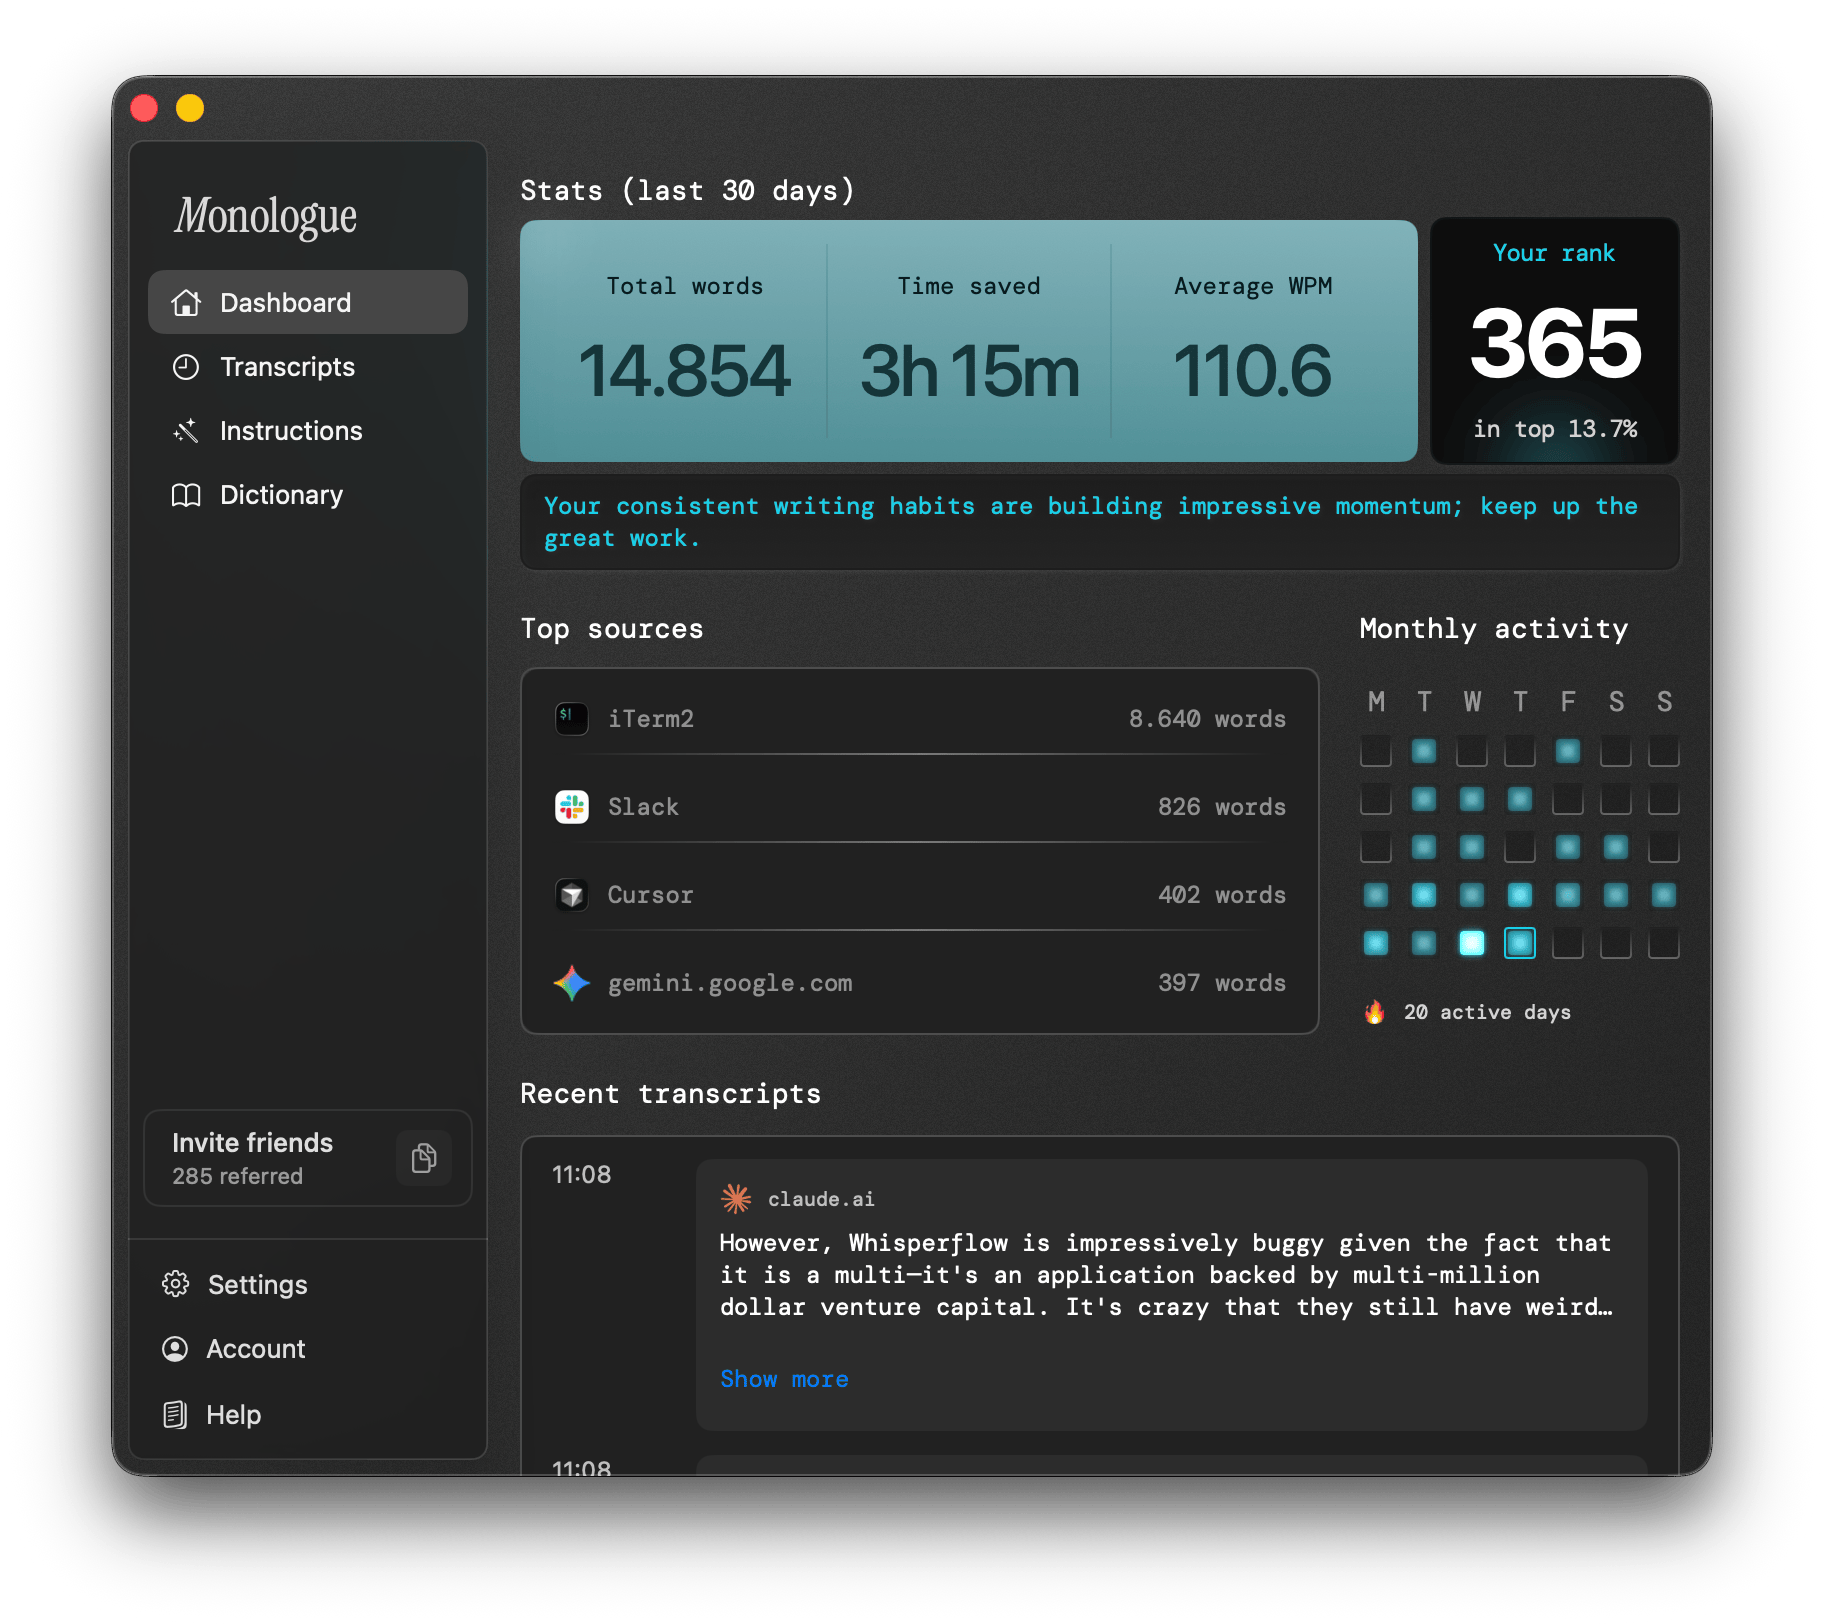Open the Account page

[255, 1349]
